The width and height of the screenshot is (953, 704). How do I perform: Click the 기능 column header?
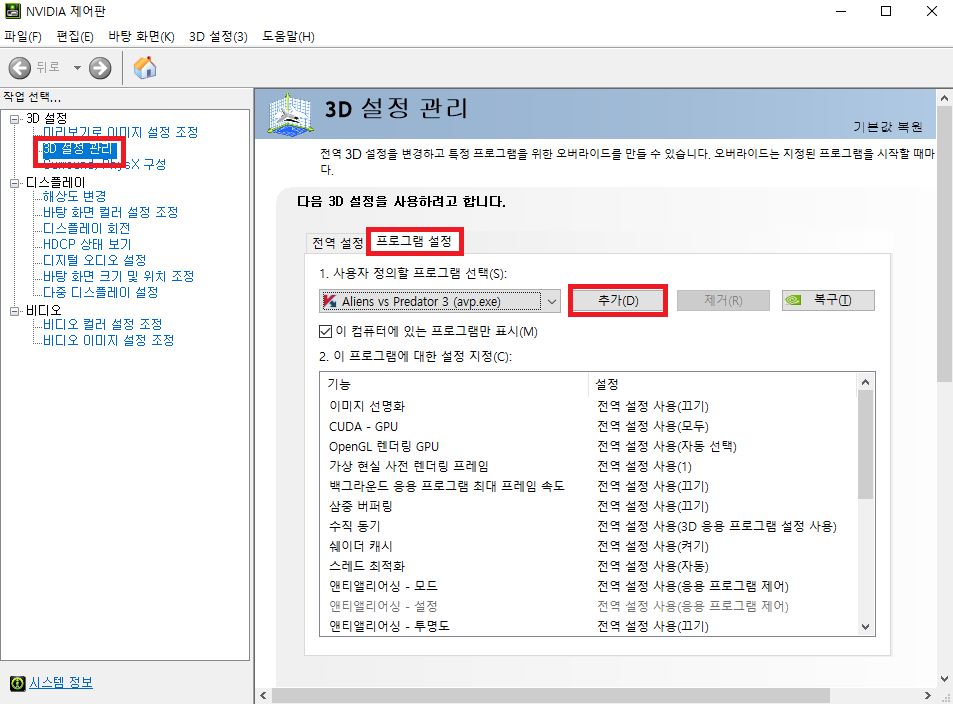point(454,384)
